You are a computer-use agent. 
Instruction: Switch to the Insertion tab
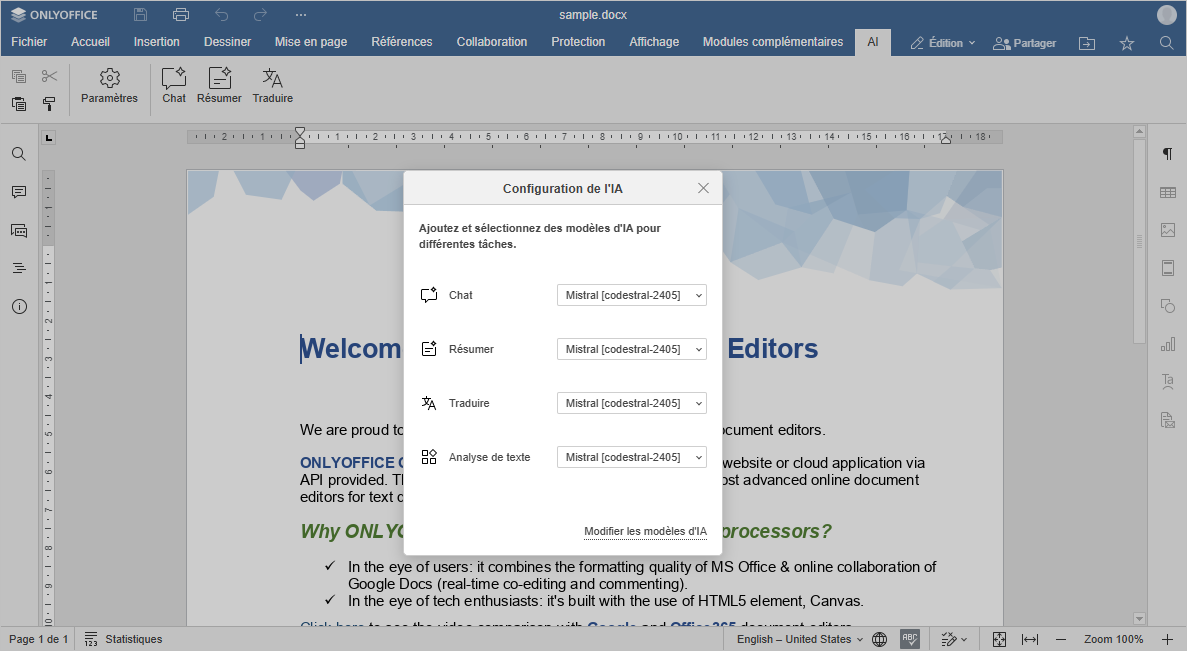(157, 42)
